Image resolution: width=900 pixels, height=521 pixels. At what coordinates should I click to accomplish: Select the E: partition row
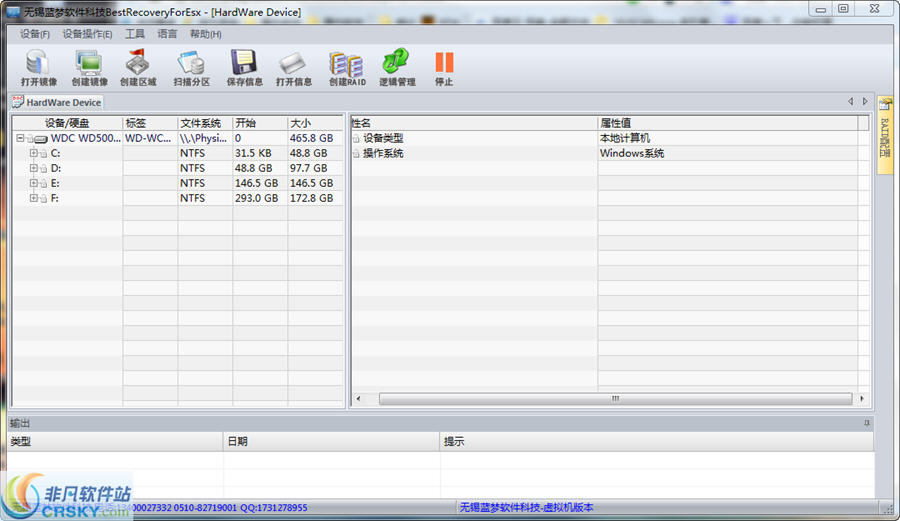coord(178,183)
